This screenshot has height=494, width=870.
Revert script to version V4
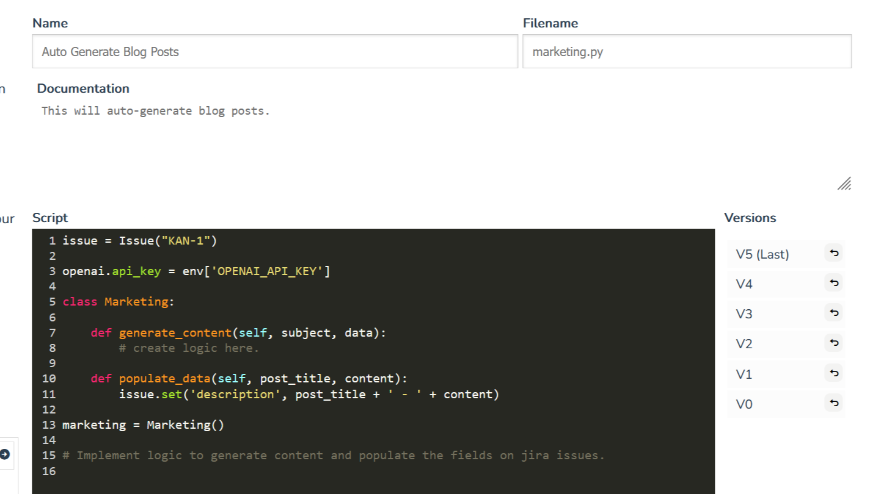click(834, 284)
